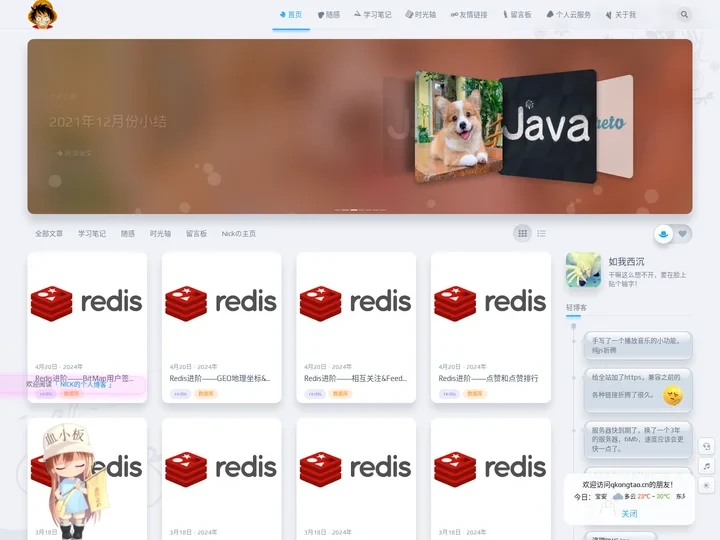This screenshot has width=720, height=540.
Task: Click the thinking emoji in the microblog
Action: coord(673,395)
